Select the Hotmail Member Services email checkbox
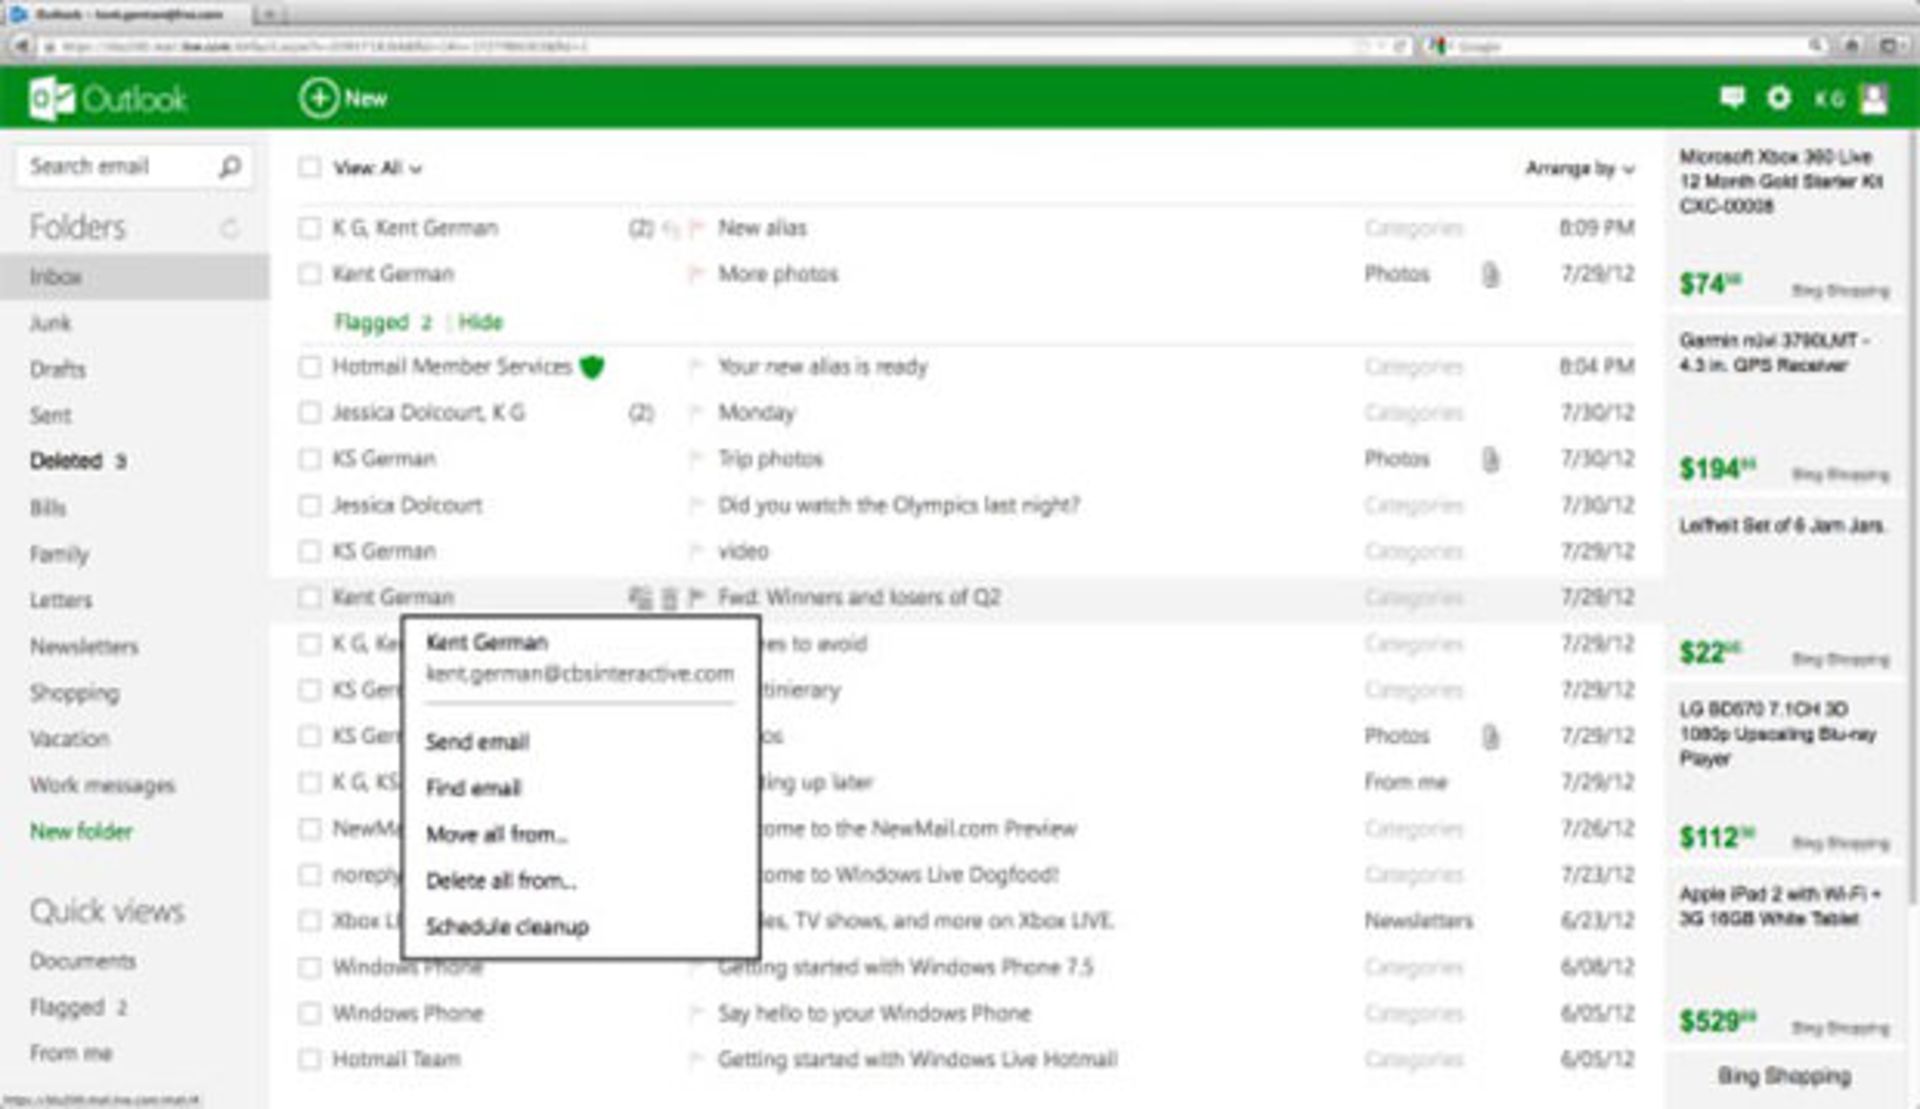The height and width of the screenshot is (1109, 1920). point(310,367)
